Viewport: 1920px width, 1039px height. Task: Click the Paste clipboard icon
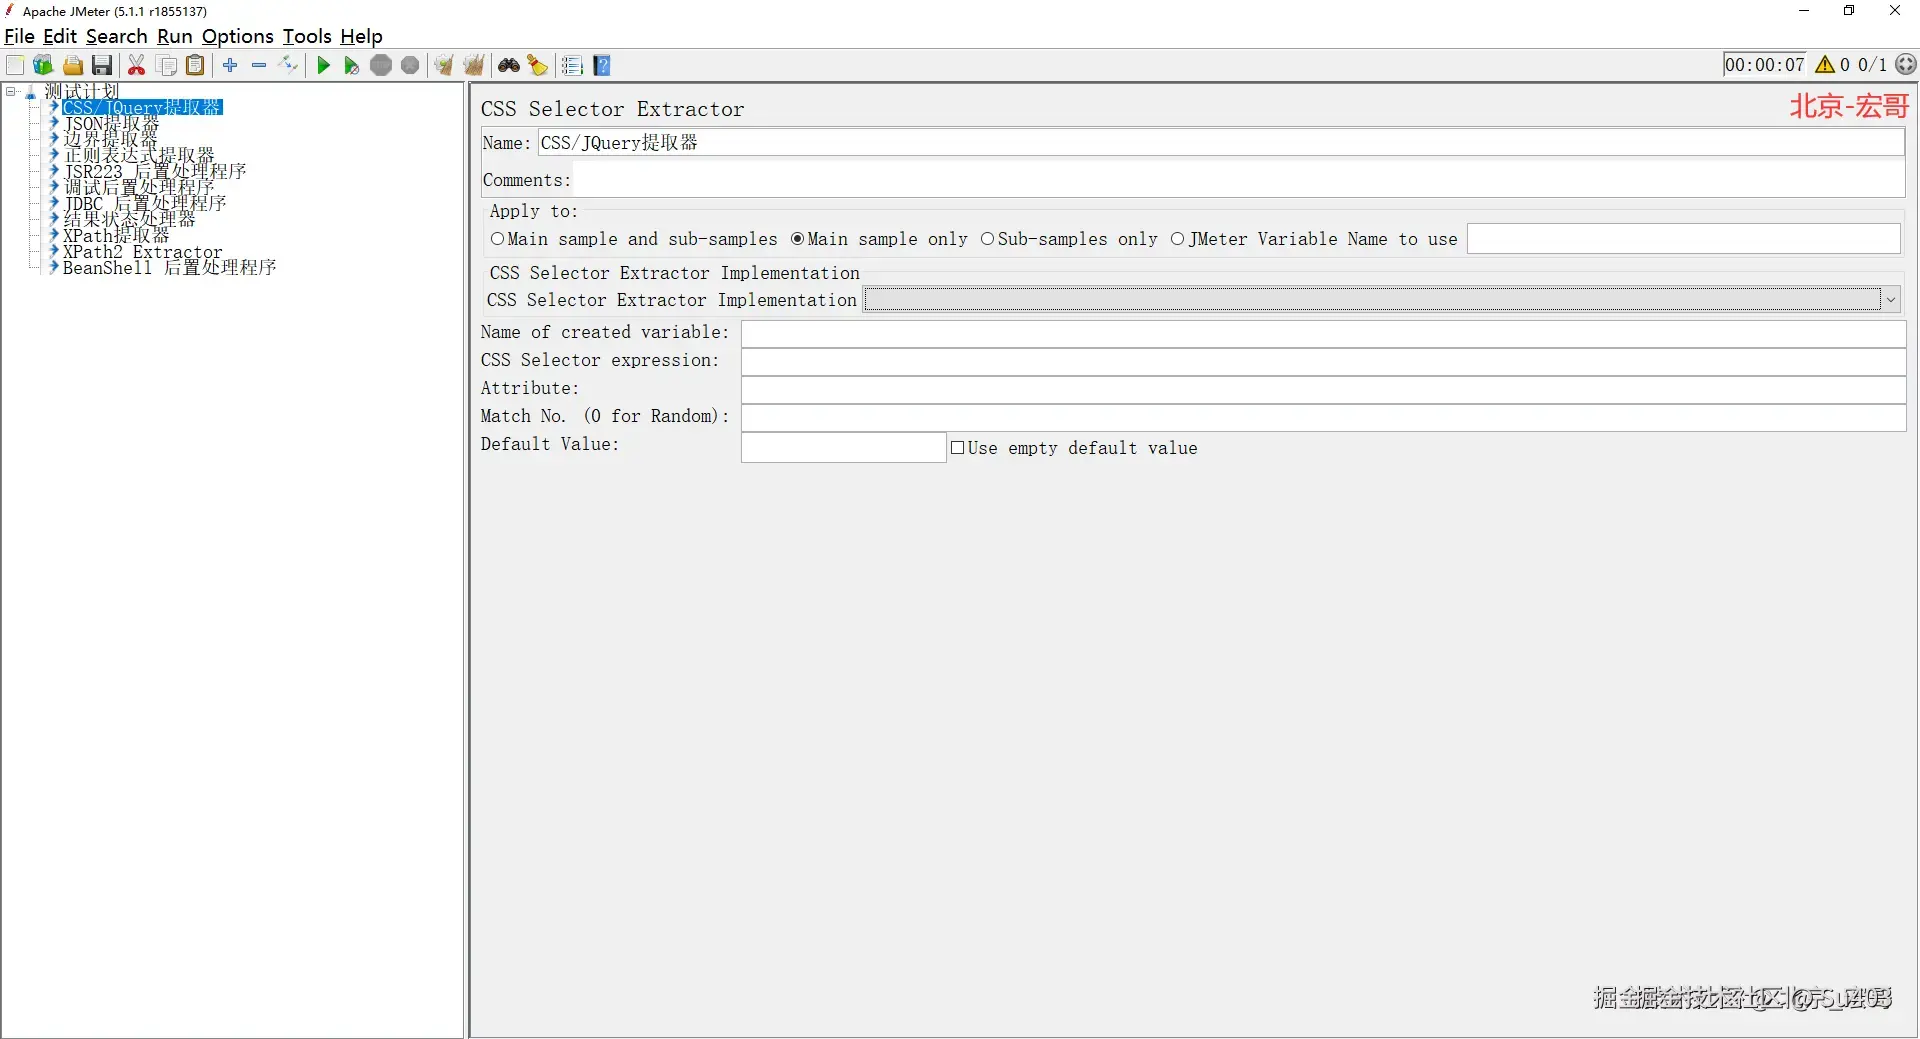click(196, 66)
